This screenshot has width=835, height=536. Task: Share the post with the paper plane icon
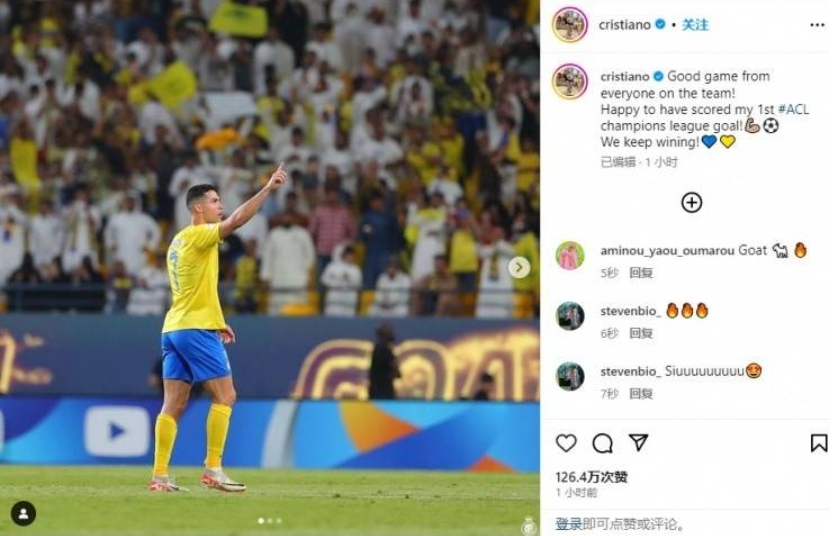point(638,442)
